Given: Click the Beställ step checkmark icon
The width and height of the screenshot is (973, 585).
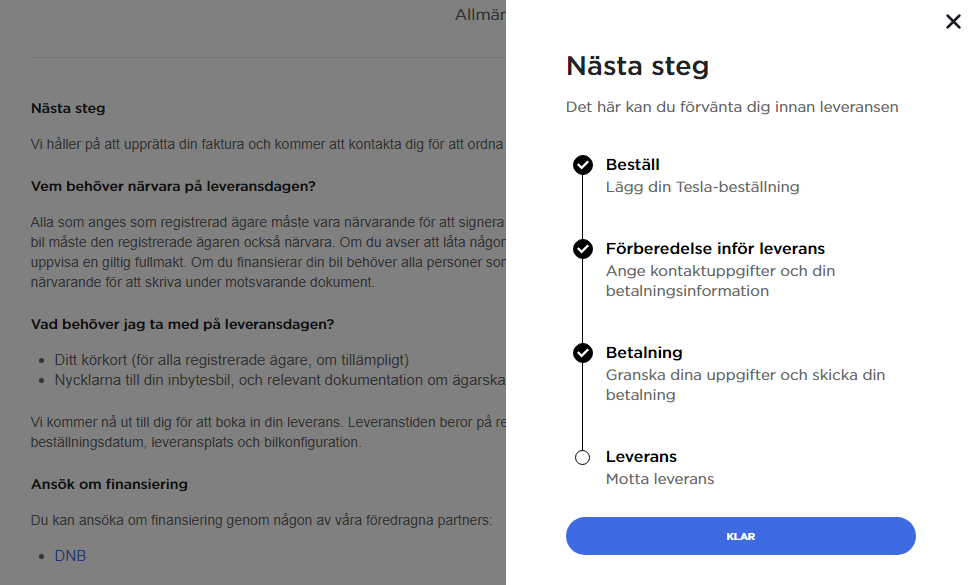Looking at the screenshot, I should point(583,165).
